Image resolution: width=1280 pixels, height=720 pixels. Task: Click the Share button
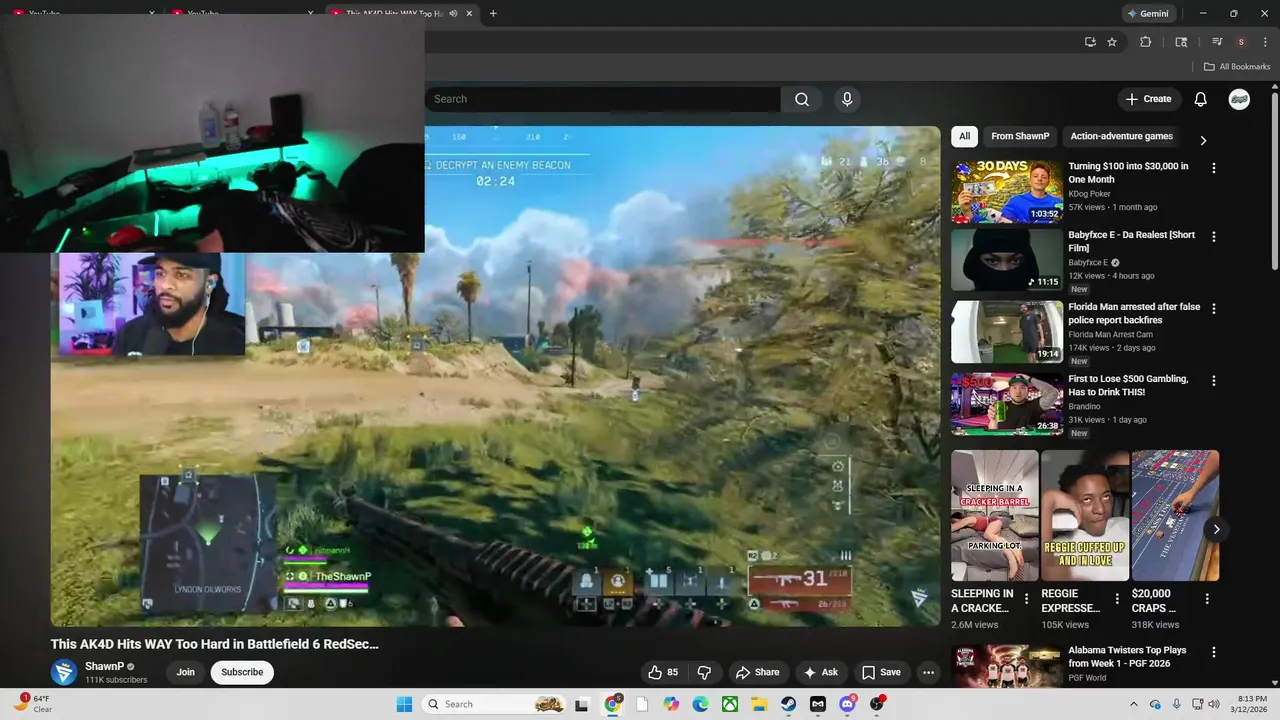(757, 672)
